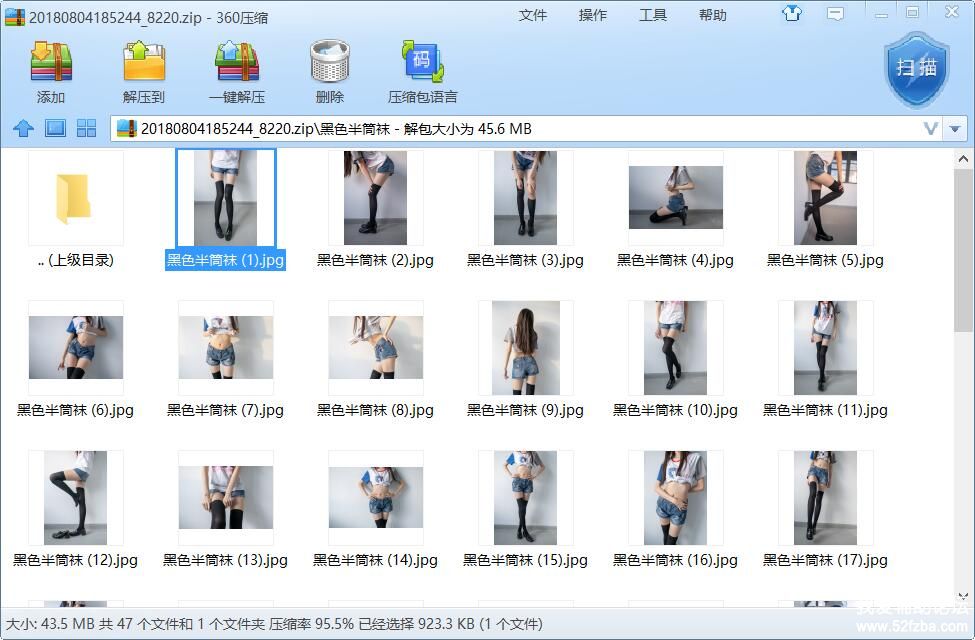This screenshot has height=640, width=975.
Task: Click the 扫描 (Scan) shield button
Action: 917,70
